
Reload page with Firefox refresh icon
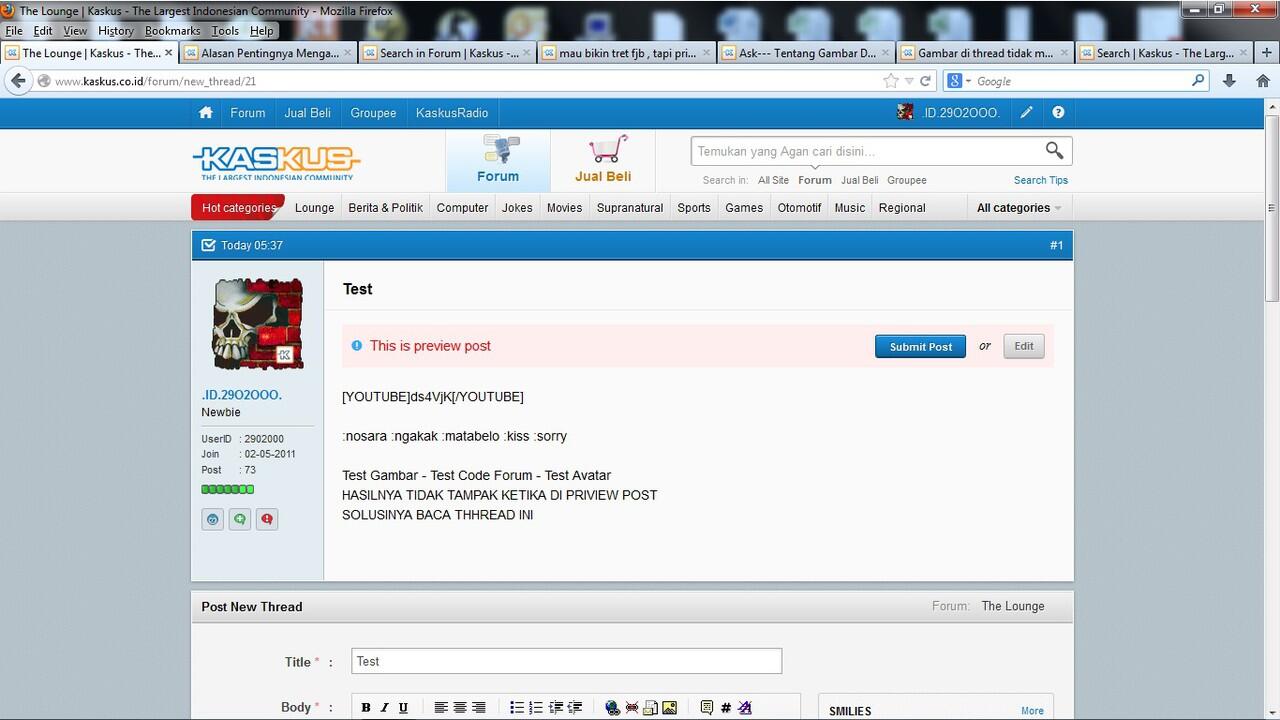click(926, 81)
